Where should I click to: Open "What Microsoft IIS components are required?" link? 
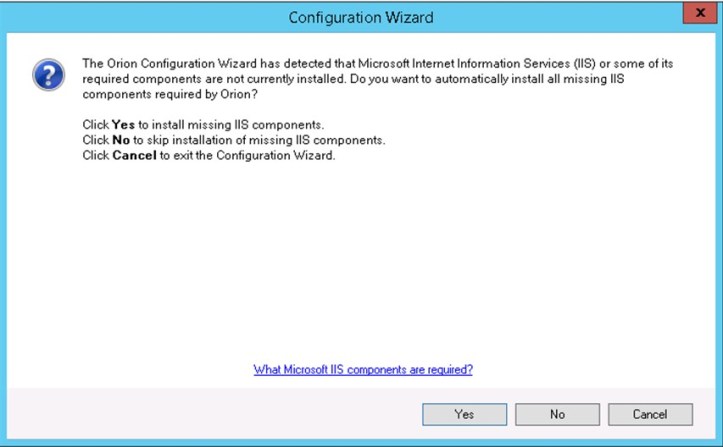(x=363, y=369)
